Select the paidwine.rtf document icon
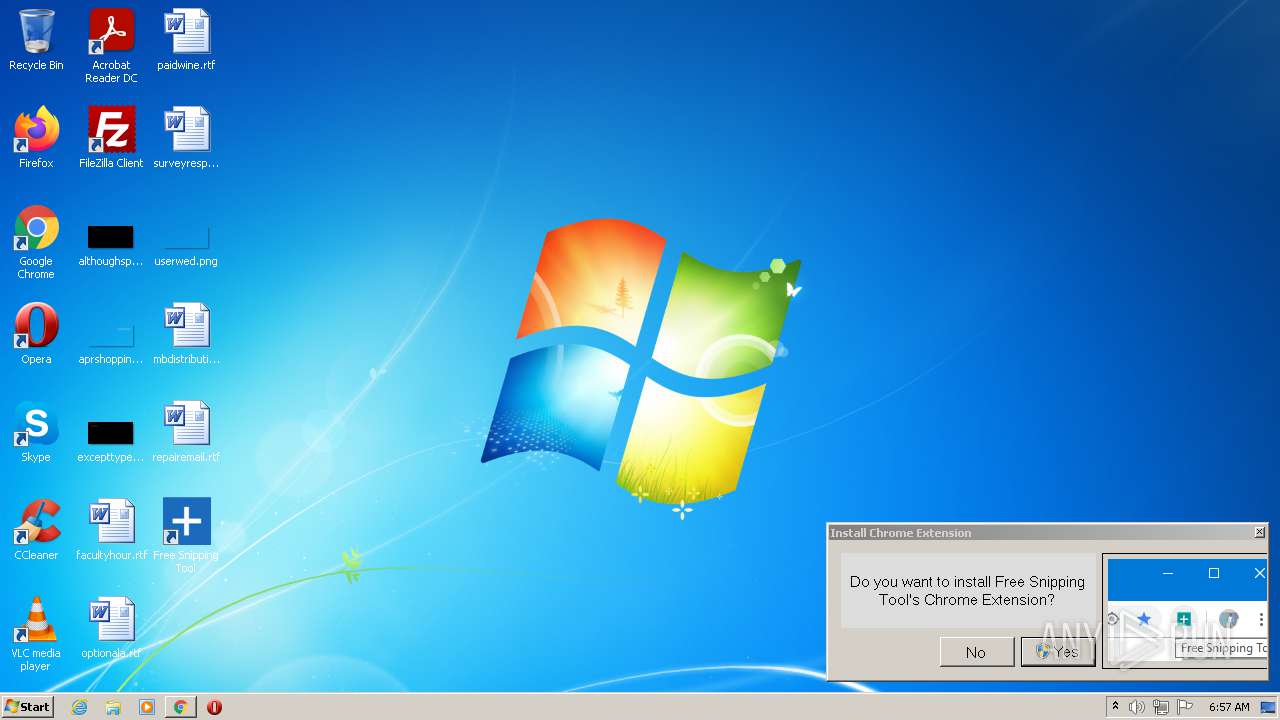1280x720 pixels. (186, 40)
